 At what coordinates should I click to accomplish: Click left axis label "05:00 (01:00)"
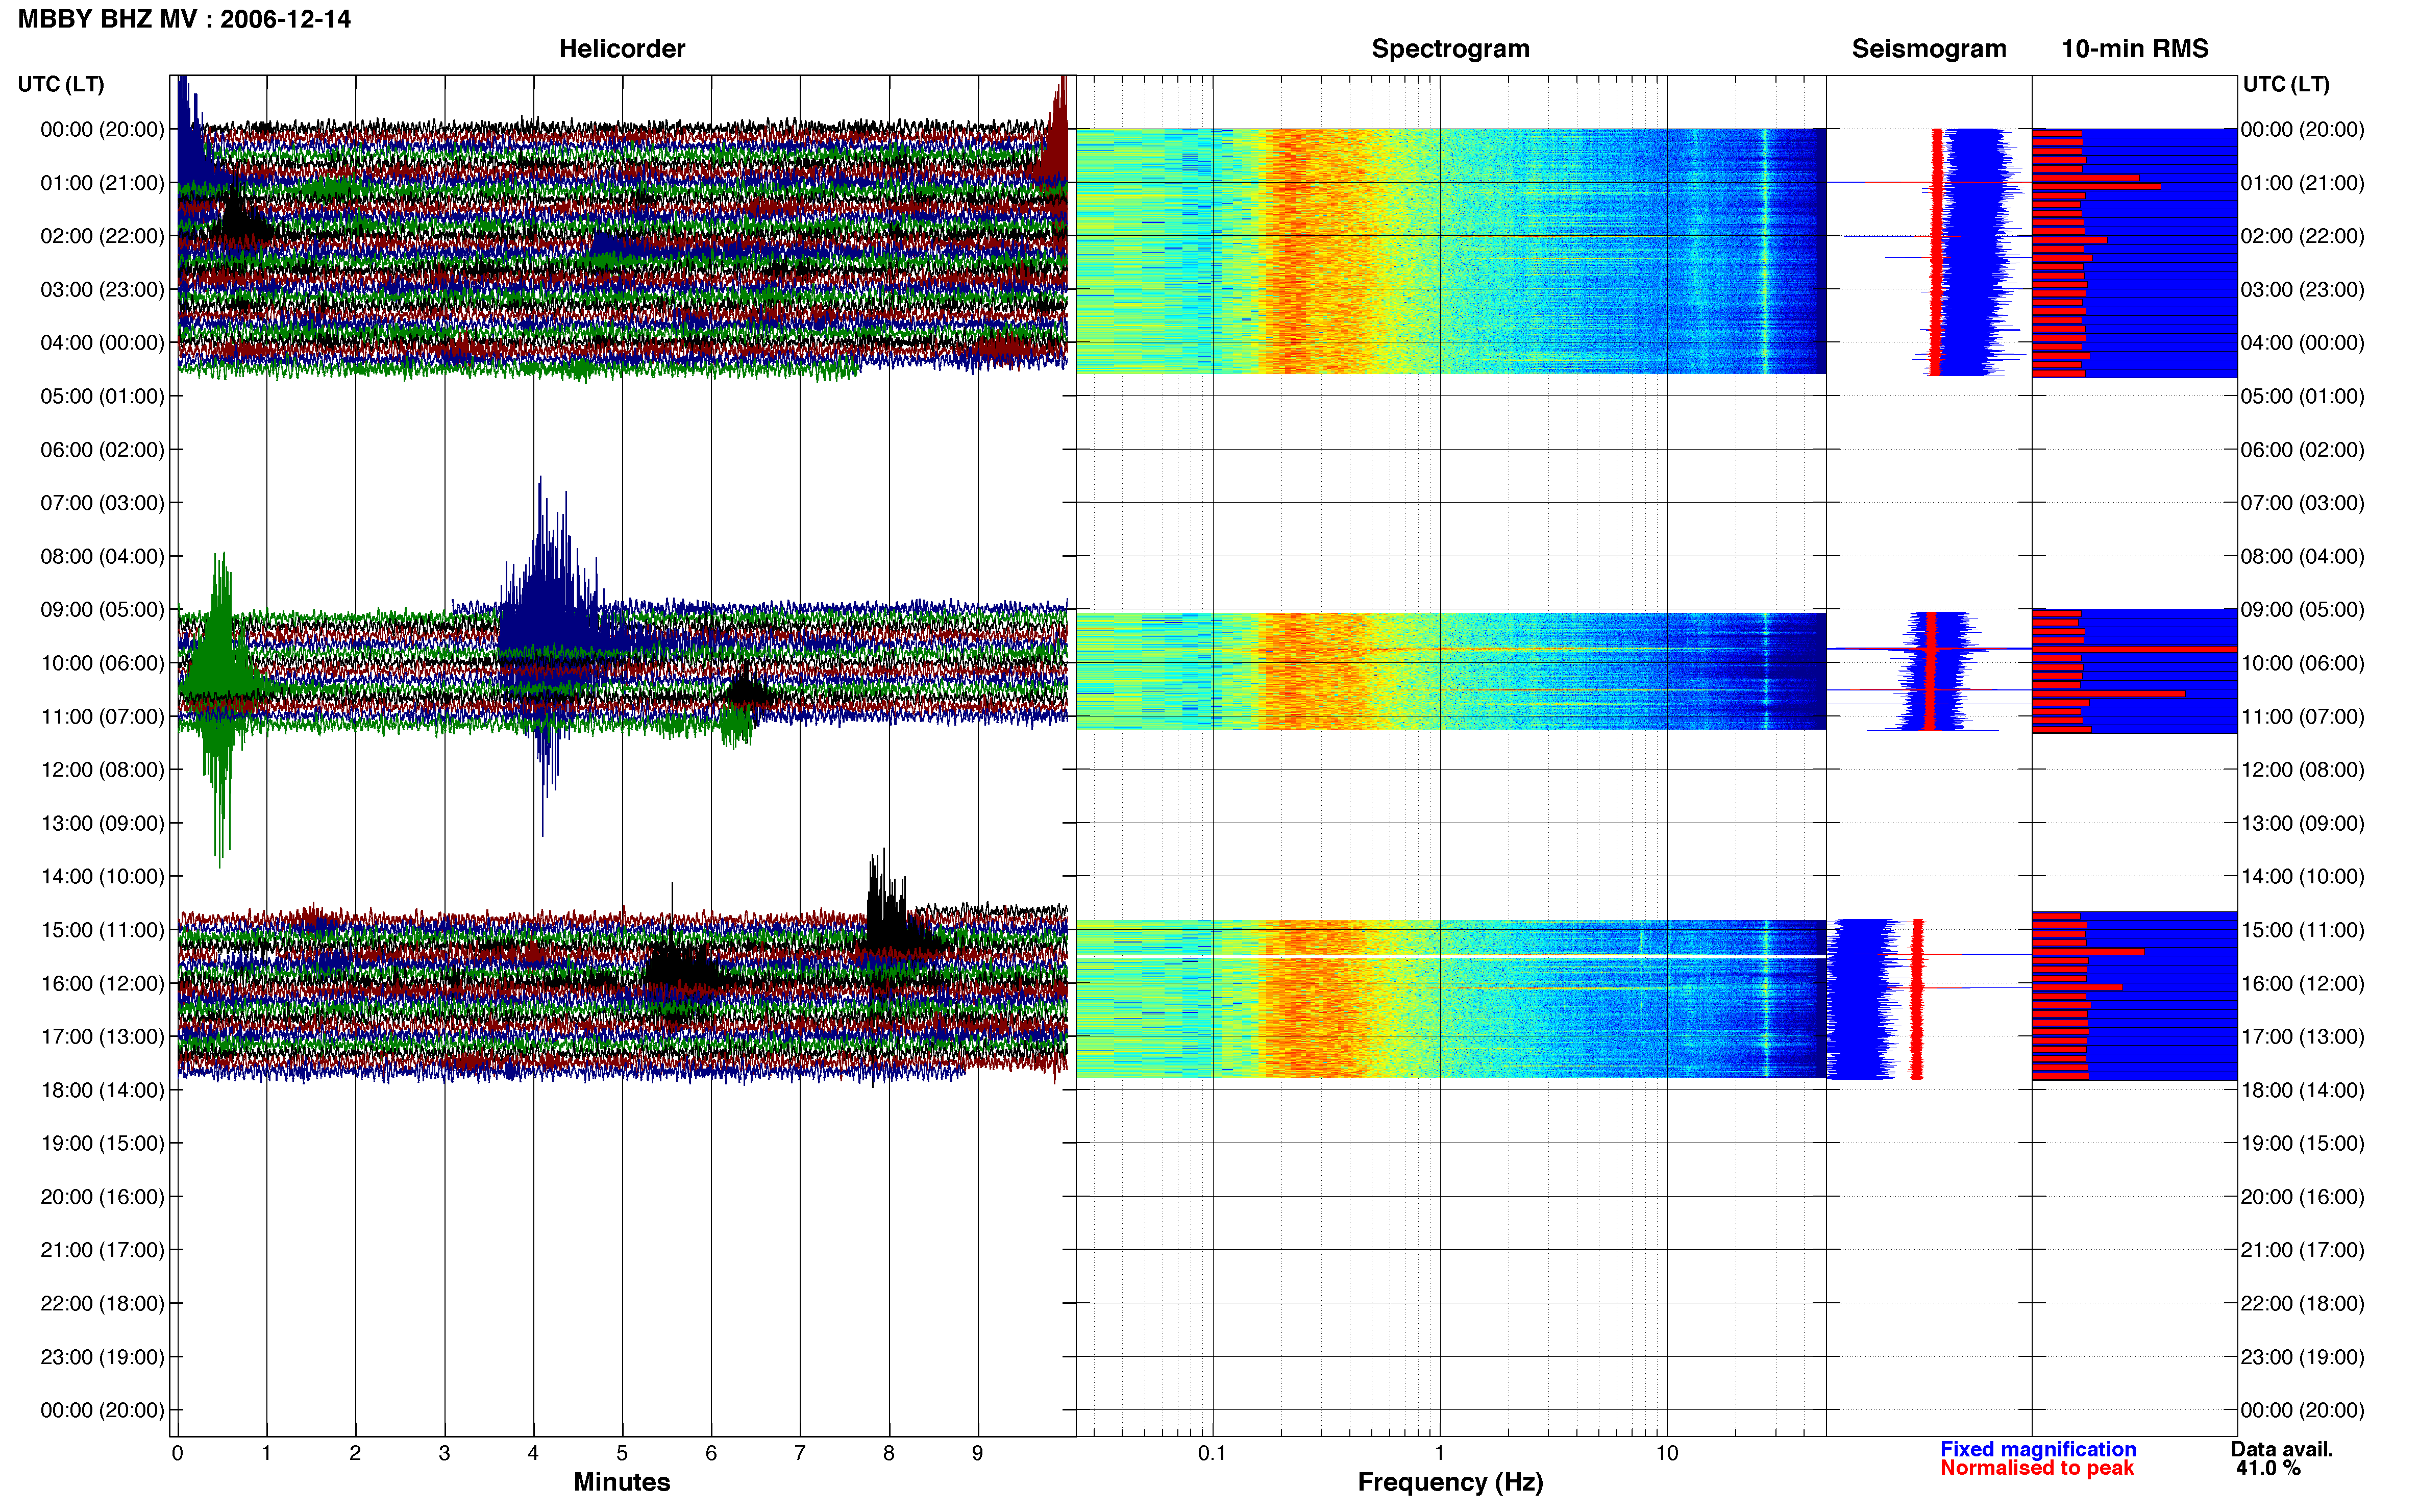tap(102, 396)
